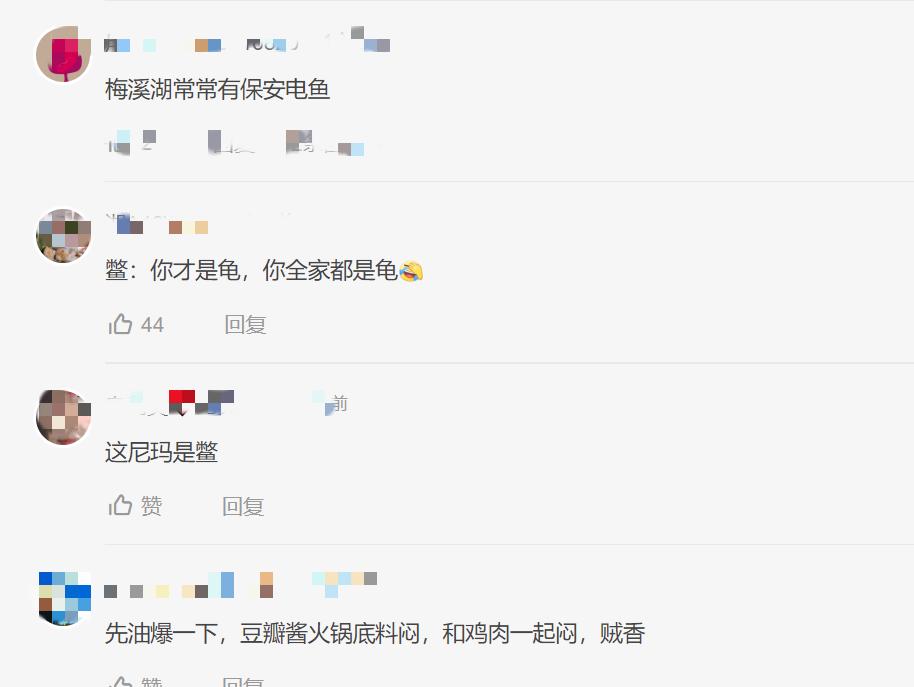Select the comment text 梅溪湖常常有保安电鱼
The height and width of the screenshot is (687, 914).
click(217, 90)
